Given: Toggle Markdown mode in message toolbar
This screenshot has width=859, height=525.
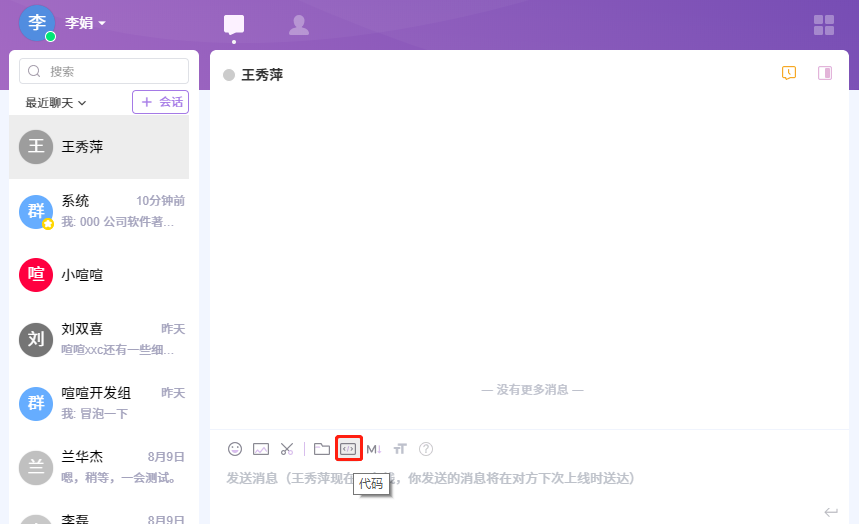Looking at the screenshot, I should [x=374, y=449].
